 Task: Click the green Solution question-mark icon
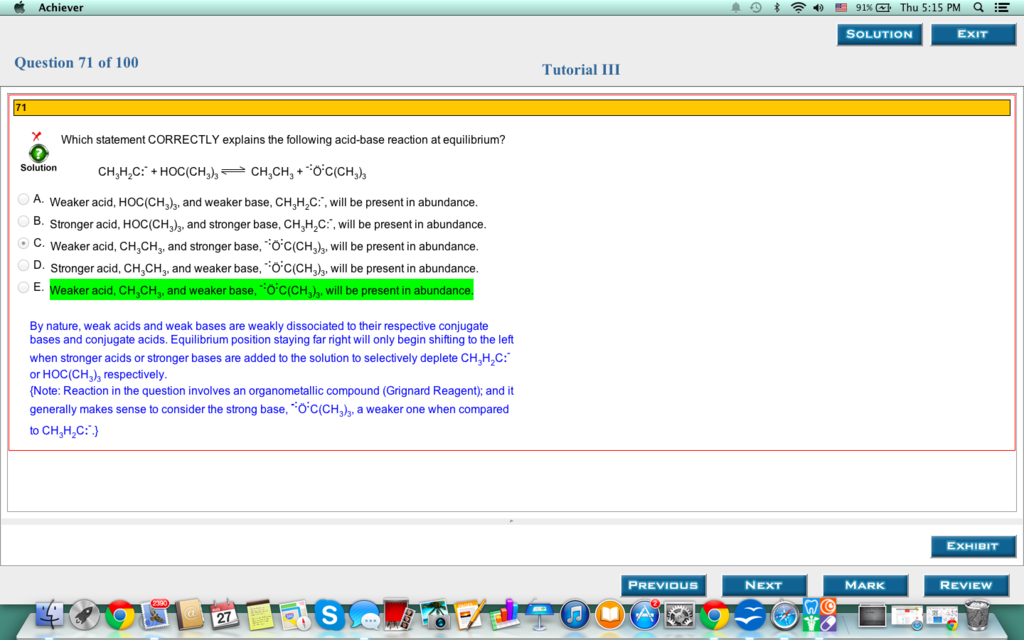pos(38,153)
